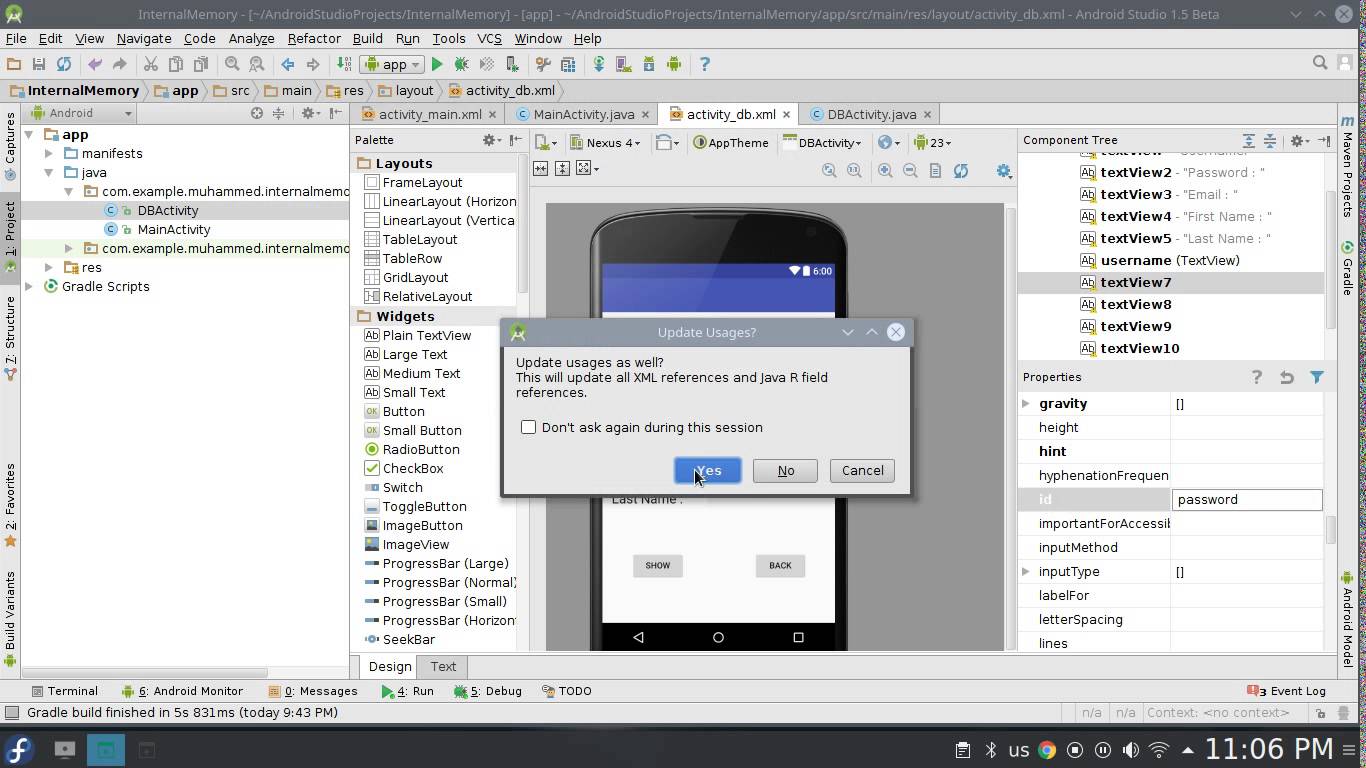Run the app using the green Run icon
Image resolution: width=1366 pixels, height=768 pixels.
tap(437, 63)
